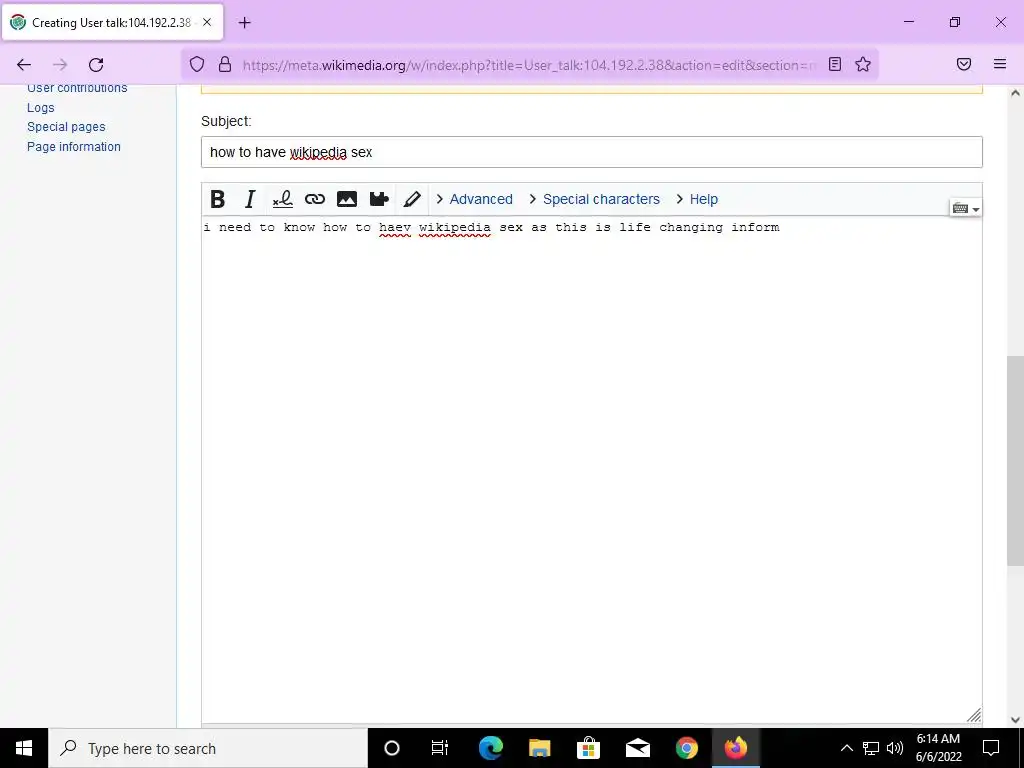Open the notification center

click(x=991, y=748)
